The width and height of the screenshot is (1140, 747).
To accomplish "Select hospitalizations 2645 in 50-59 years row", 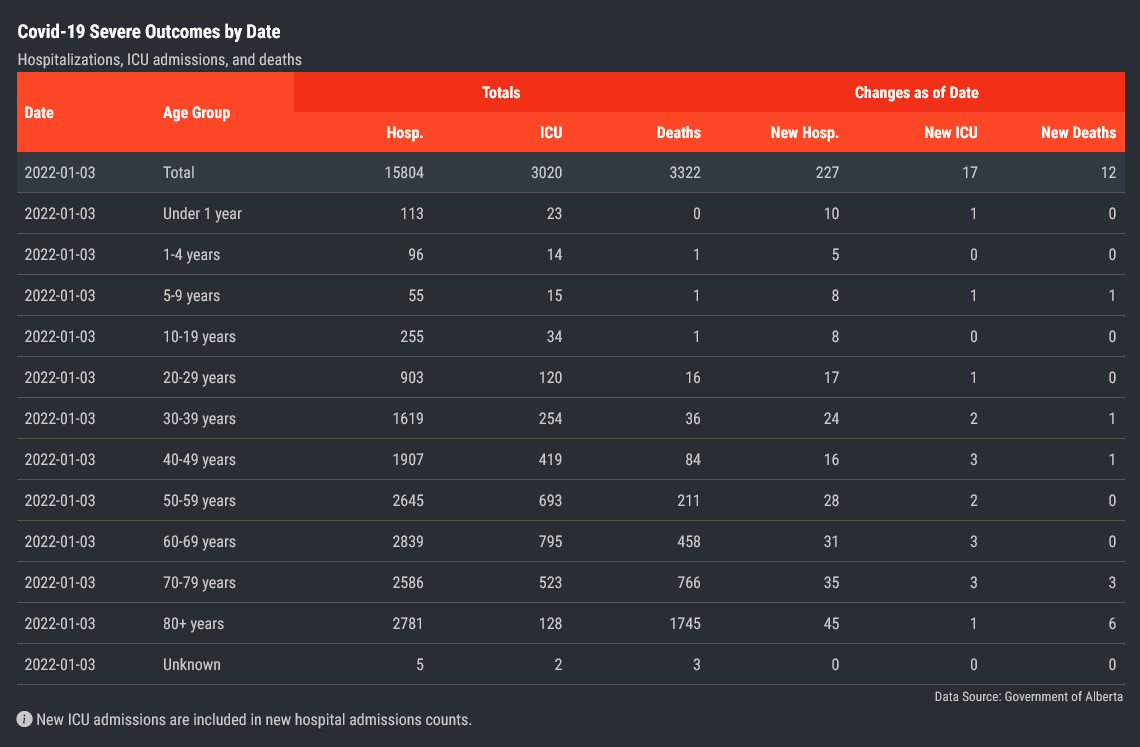I will click(408, 500).
